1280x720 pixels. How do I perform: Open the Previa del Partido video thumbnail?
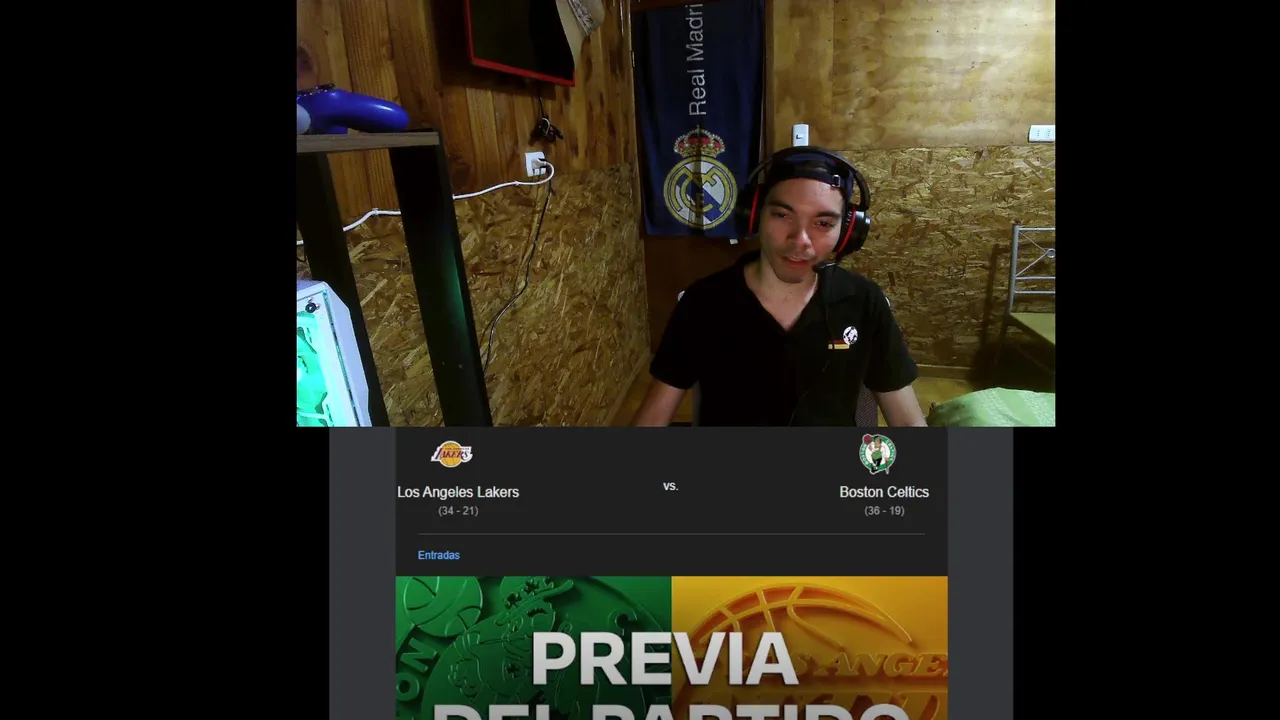[x=671, y=648]
